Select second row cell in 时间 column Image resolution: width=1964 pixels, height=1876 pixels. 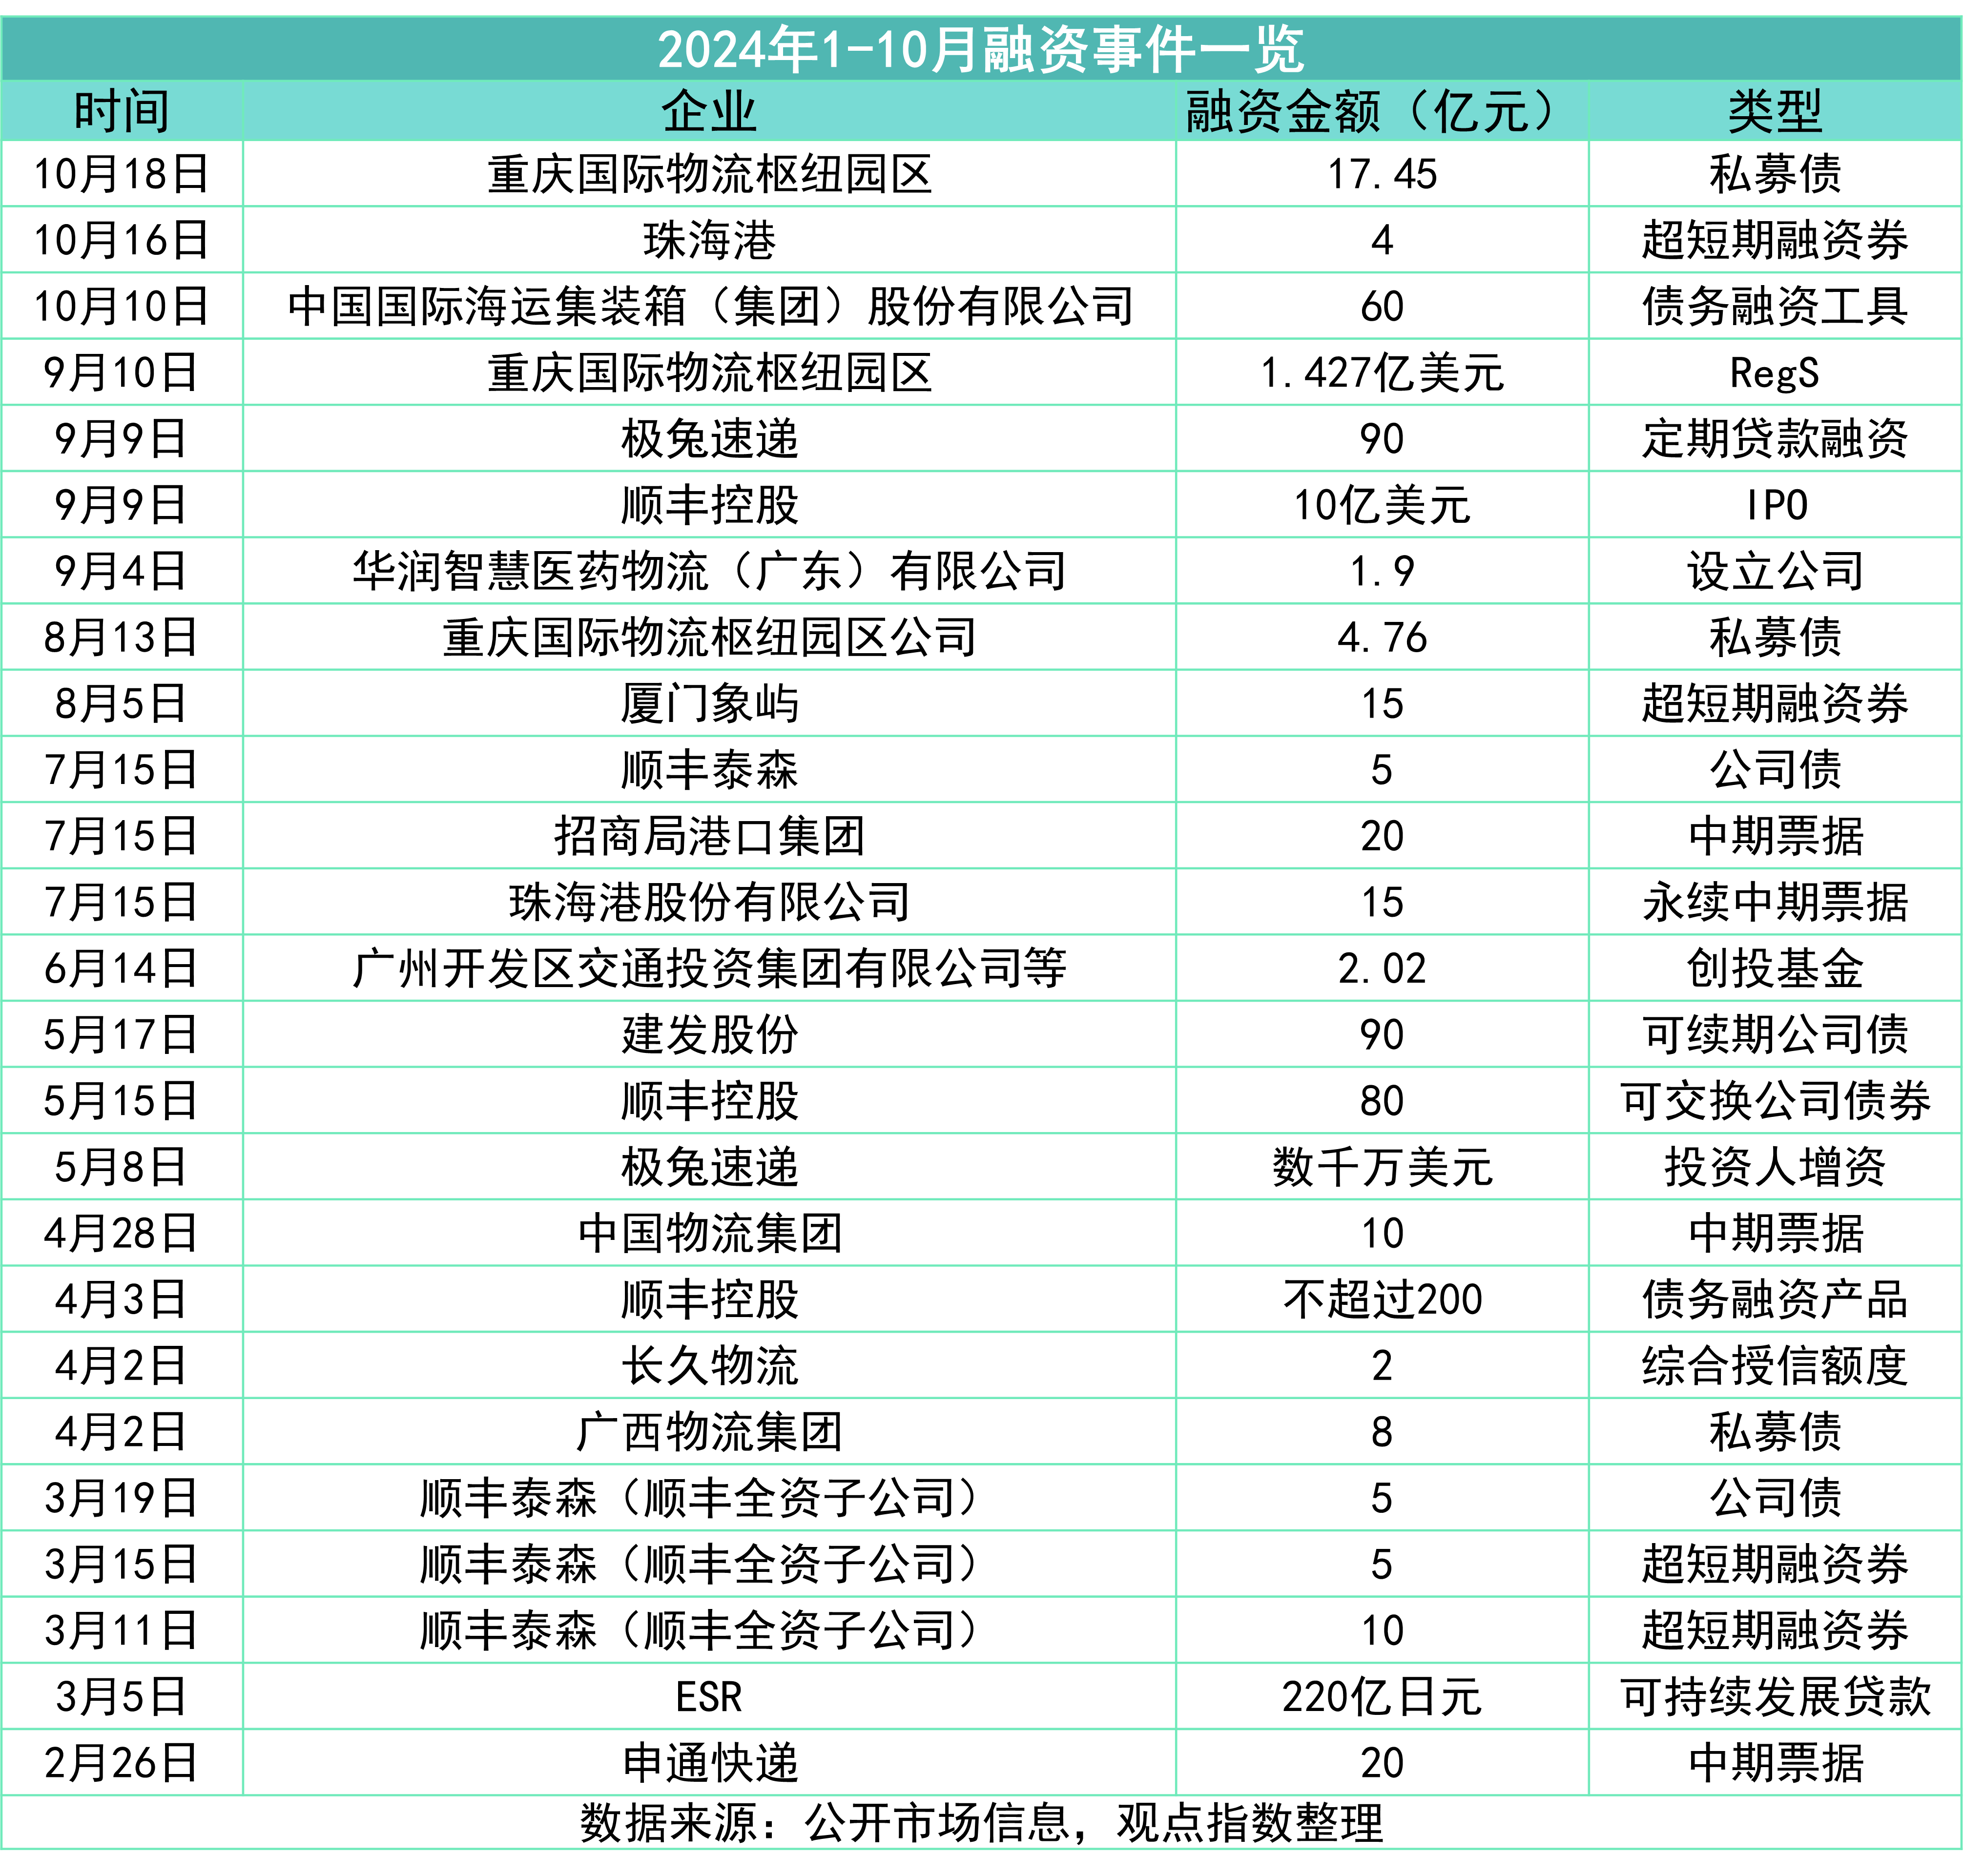pos(122,240)
